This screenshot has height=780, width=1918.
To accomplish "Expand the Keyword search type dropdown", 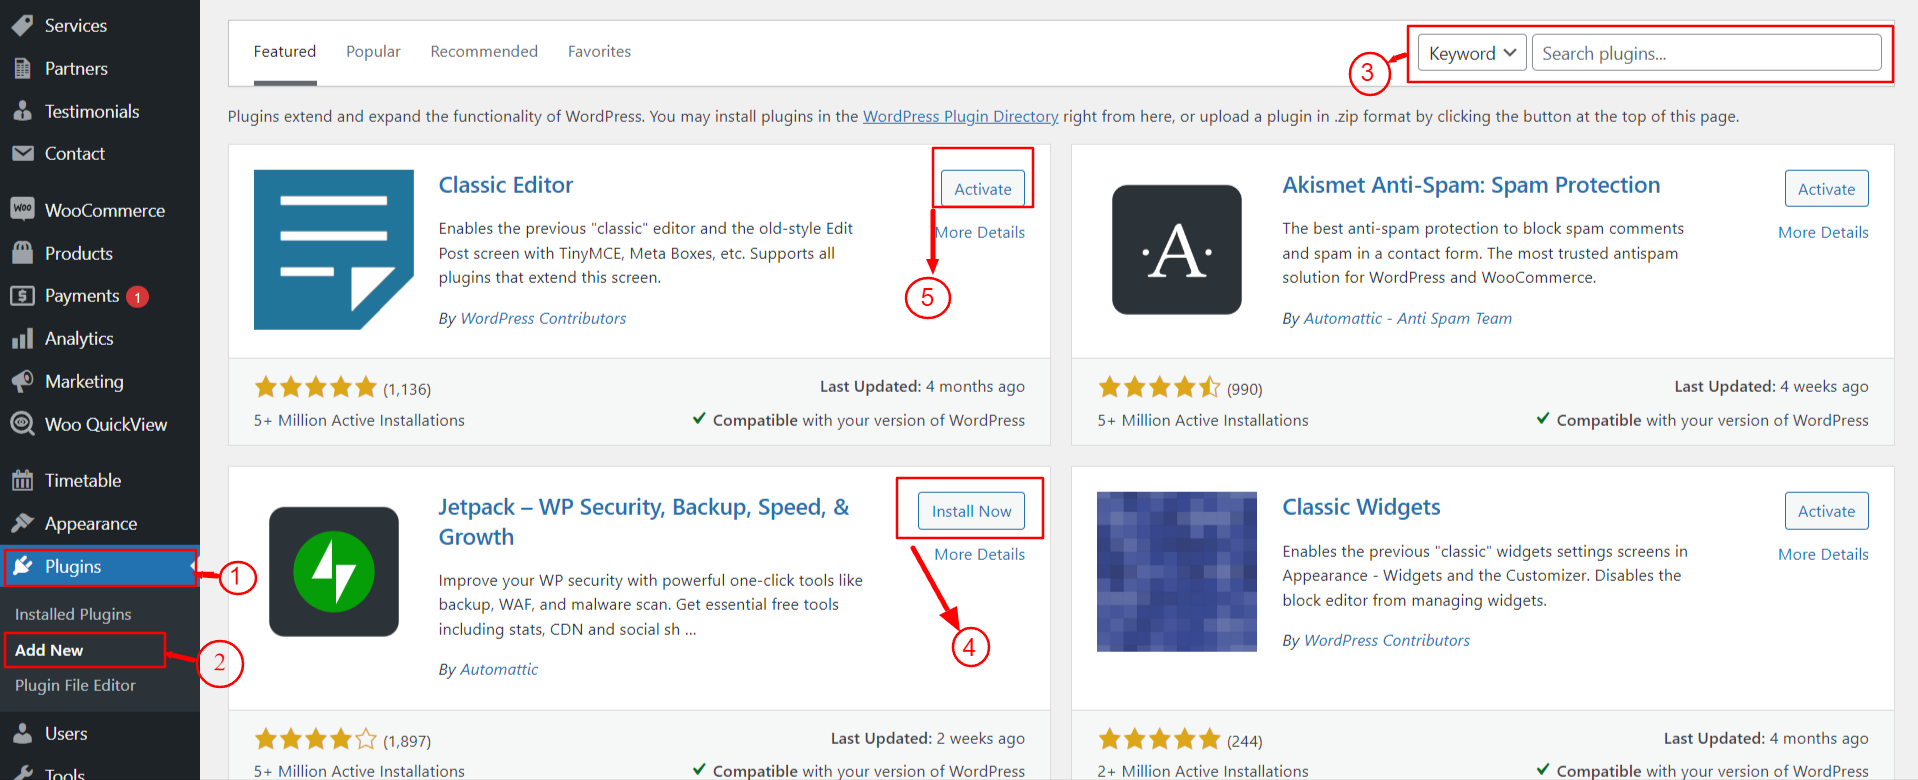I will tap(1471, 53).
